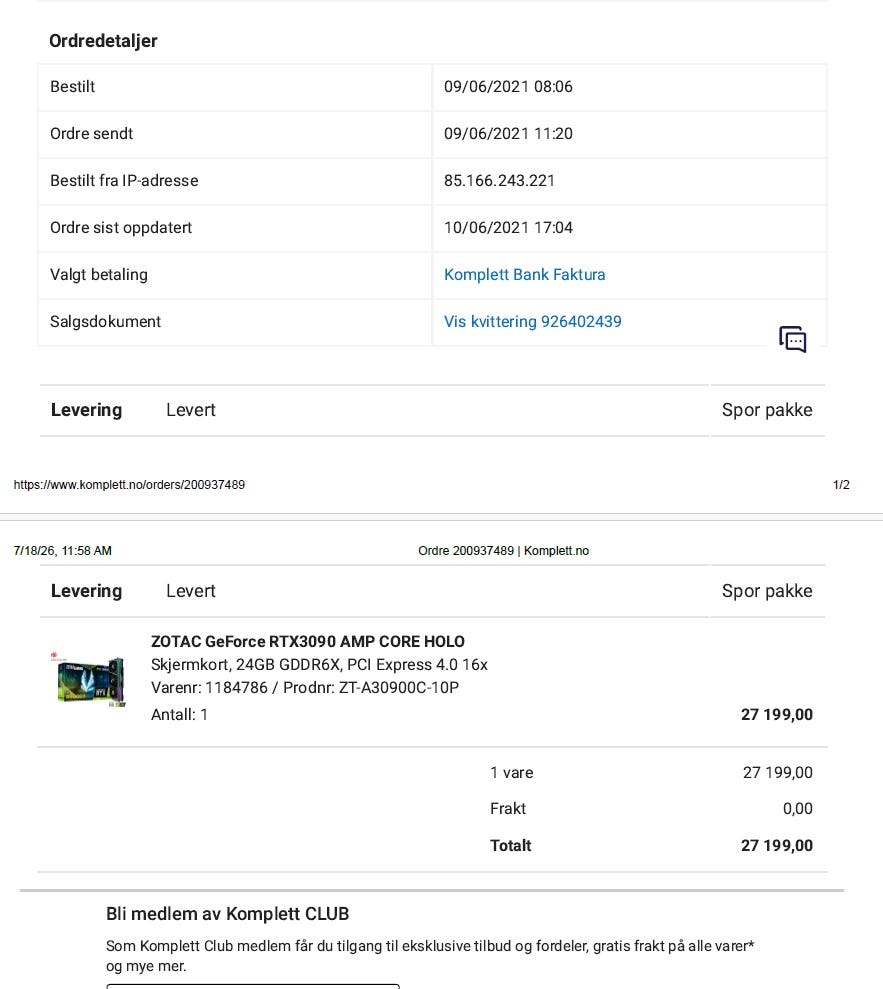The height and width of the screenshot is (989, 883).
Task: Open Komplett Bank Faktura payment link
Action: point(524,275)
